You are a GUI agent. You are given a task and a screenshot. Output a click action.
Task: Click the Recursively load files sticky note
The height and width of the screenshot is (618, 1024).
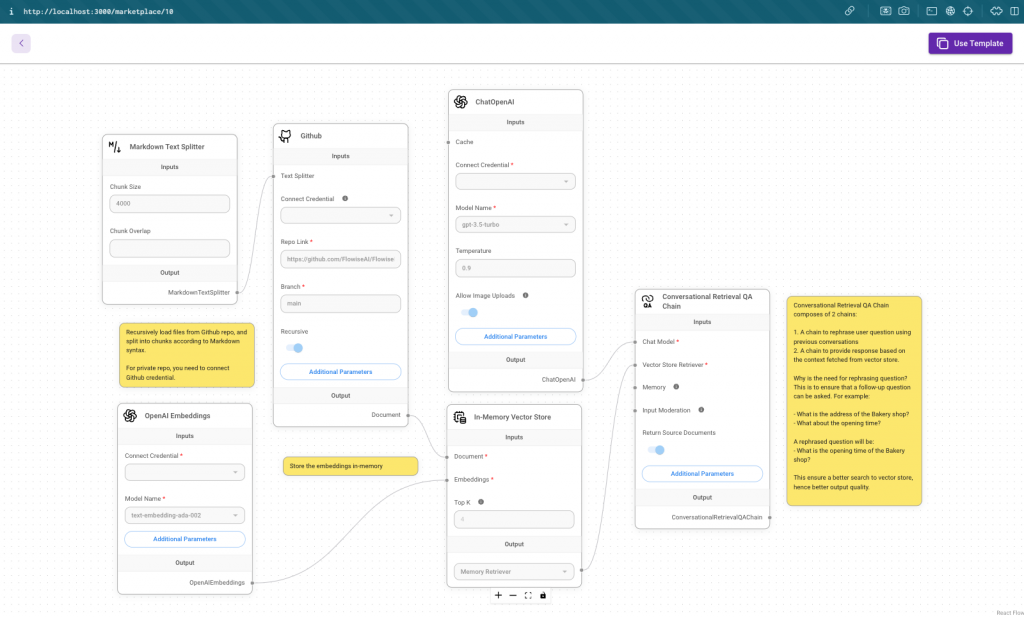tap(187, 355)
